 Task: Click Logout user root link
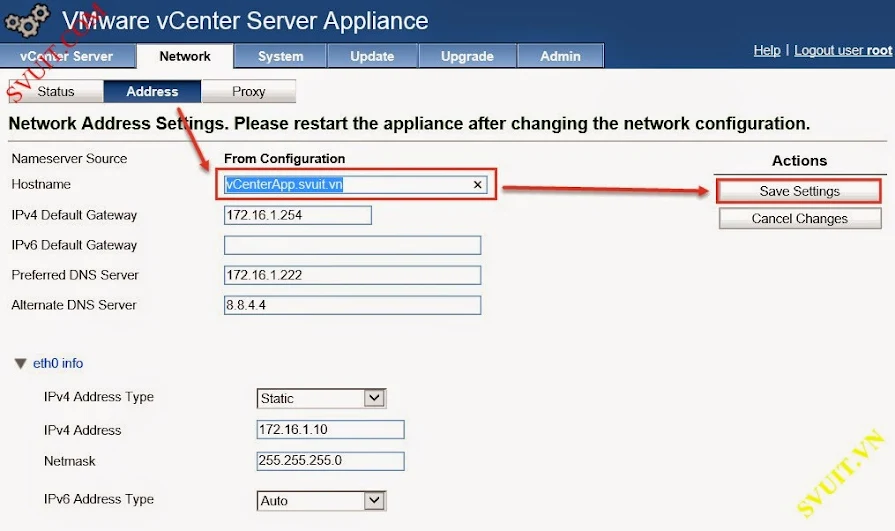(843, 50)
